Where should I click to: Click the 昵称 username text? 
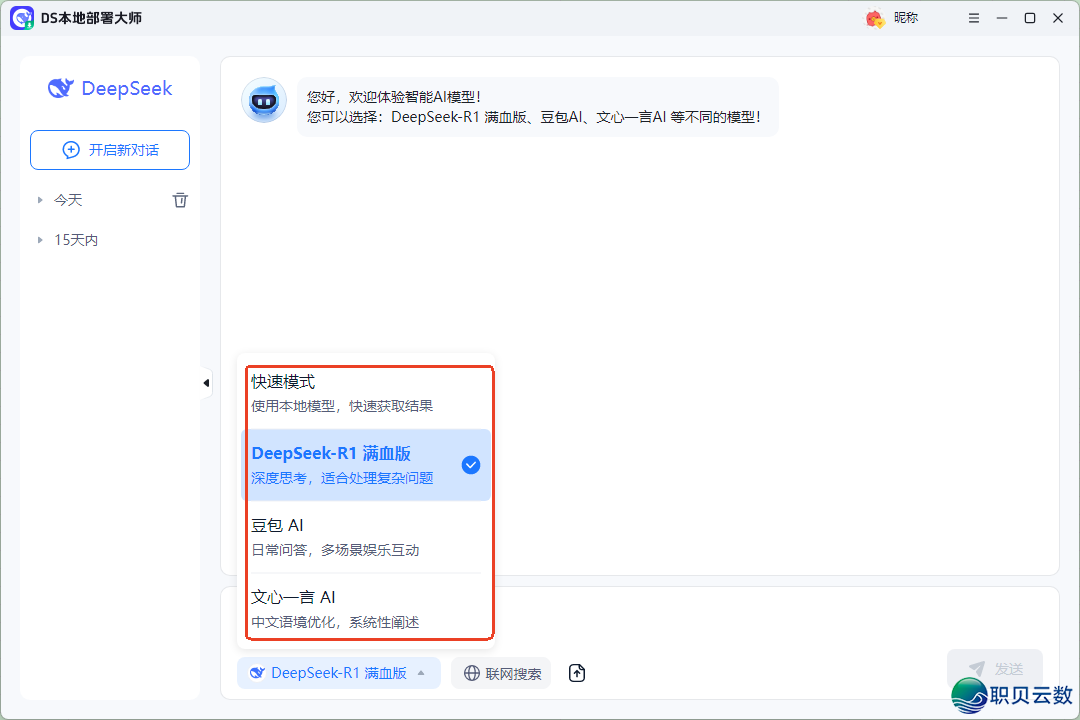pyautogui.click(x=906, y=18)
